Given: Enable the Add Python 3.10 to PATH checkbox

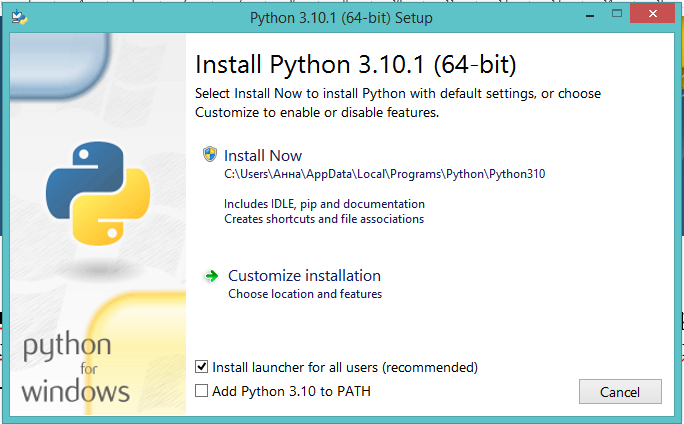Looking at the screenshot, I should coord(203,391).
